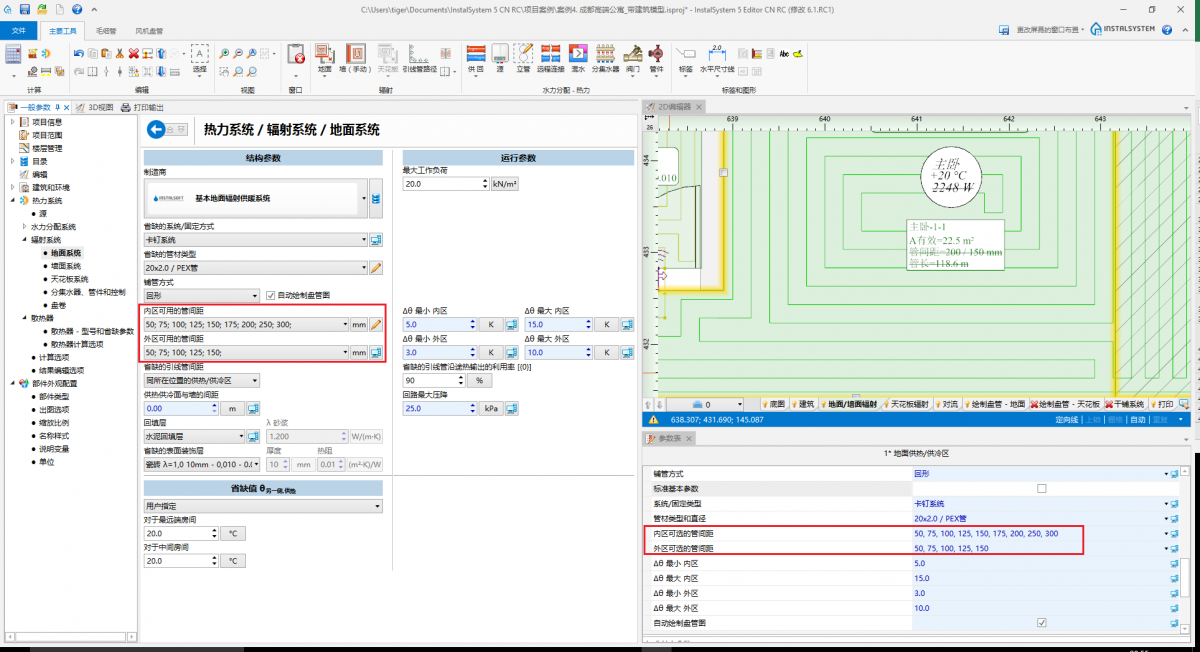Expand the 项目信息 tree node
The height and width of the screenshot is (652, 1200).
click(12, 122)
